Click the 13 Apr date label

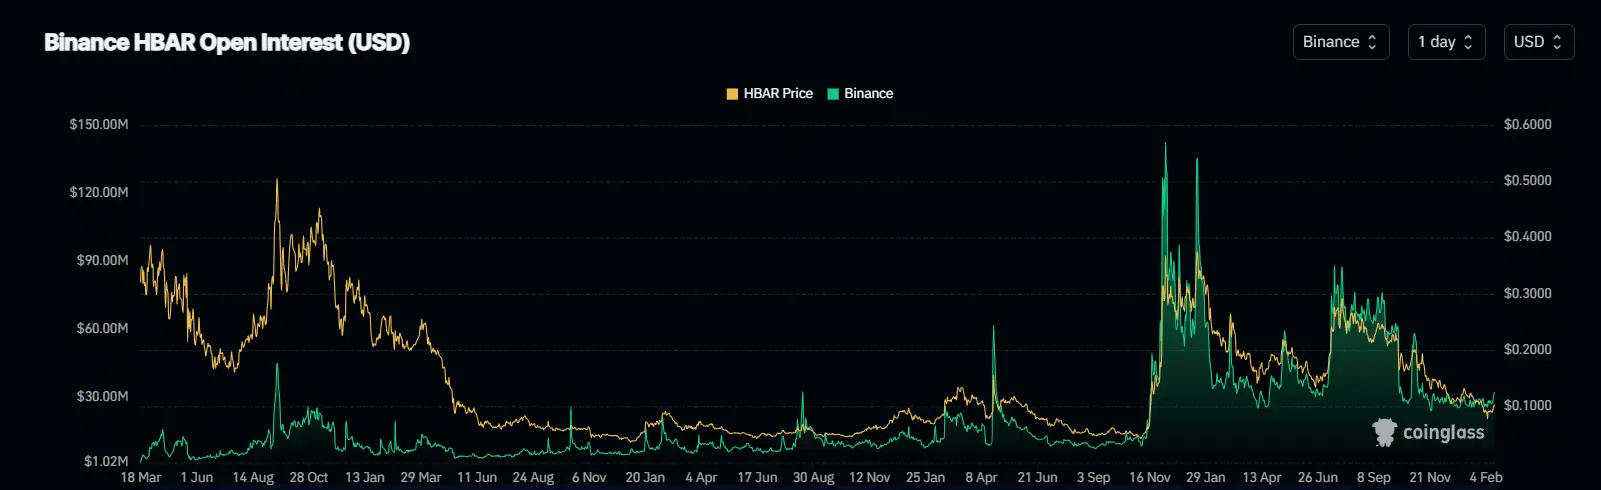1261,477
